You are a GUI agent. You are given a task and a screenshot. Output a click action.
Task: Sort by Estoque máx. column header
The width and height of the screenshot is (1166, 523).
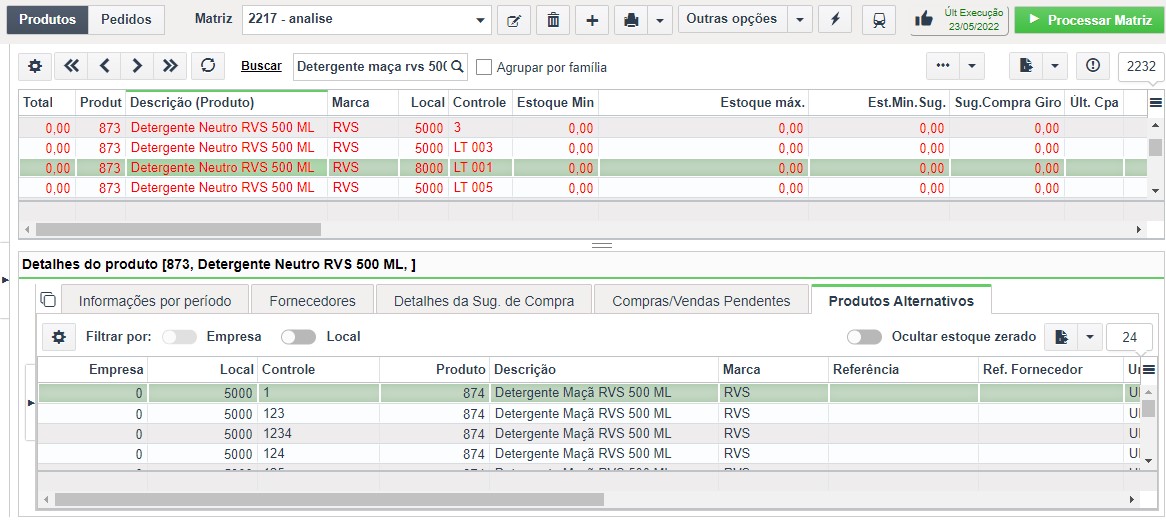703,103
